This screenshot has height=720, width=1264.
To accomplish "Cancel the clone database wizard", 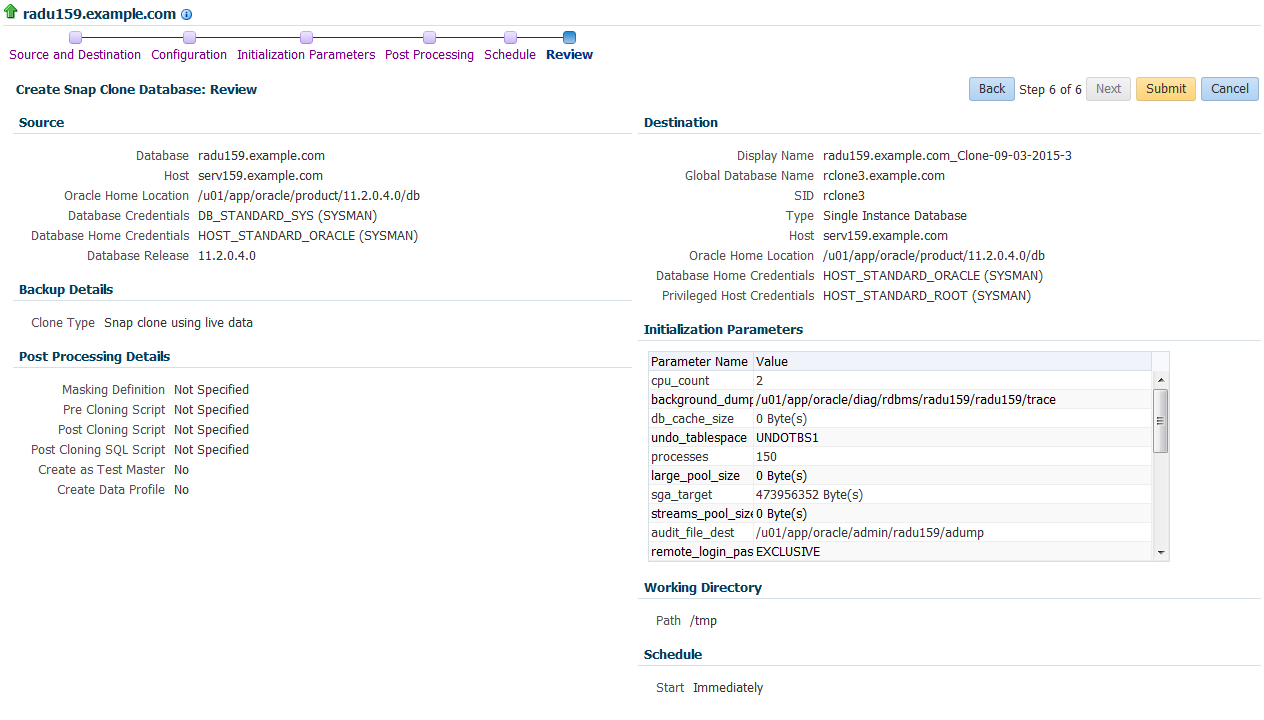I will pyautogui.click(x=1229, y=89).
